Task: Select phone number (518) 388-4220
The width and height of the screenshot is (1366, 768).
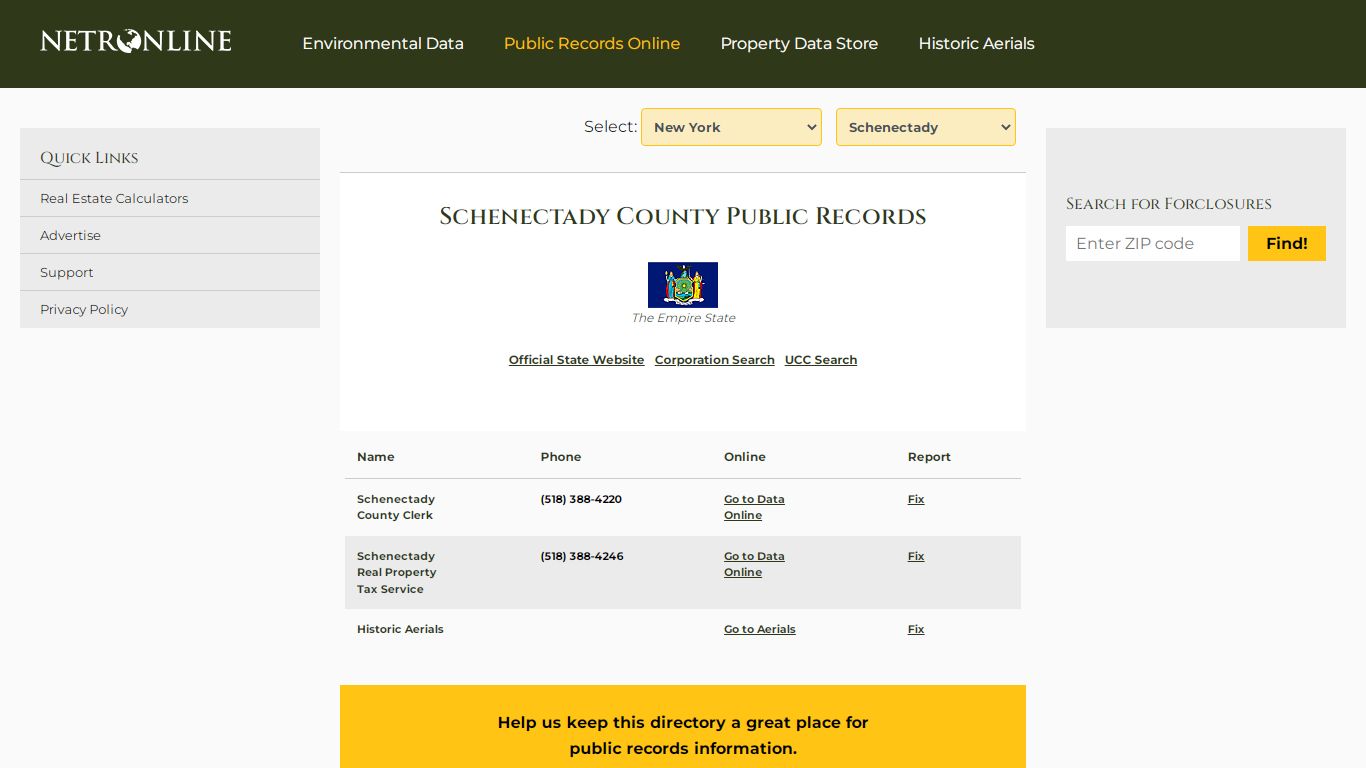Action: click(581, 499)
